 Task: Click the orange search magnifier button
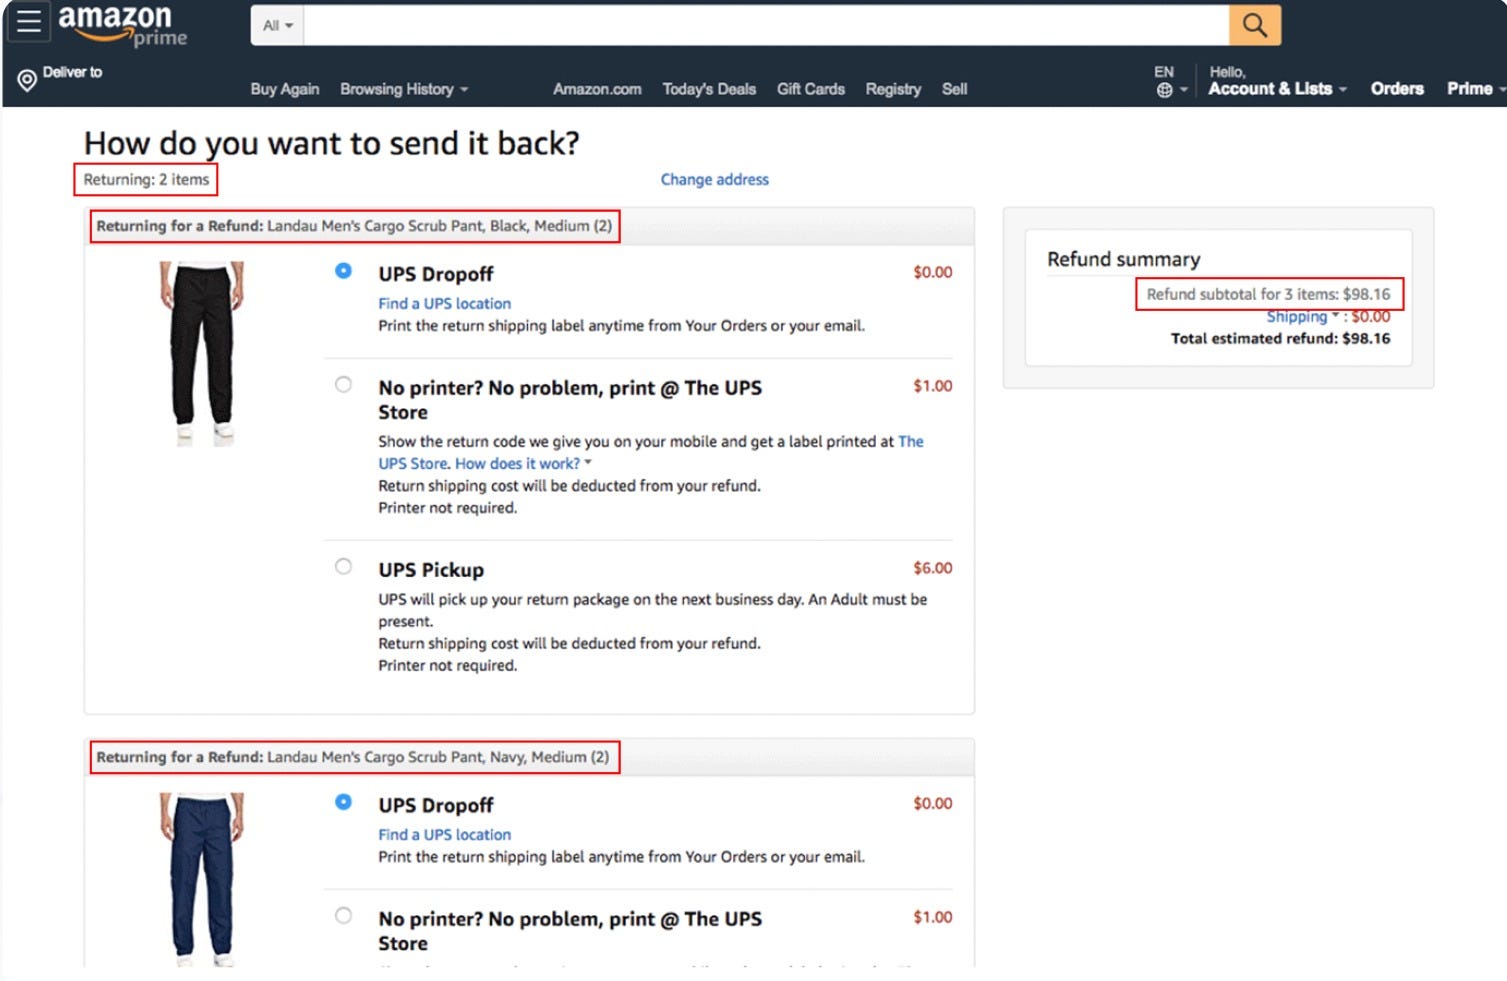1254,25
